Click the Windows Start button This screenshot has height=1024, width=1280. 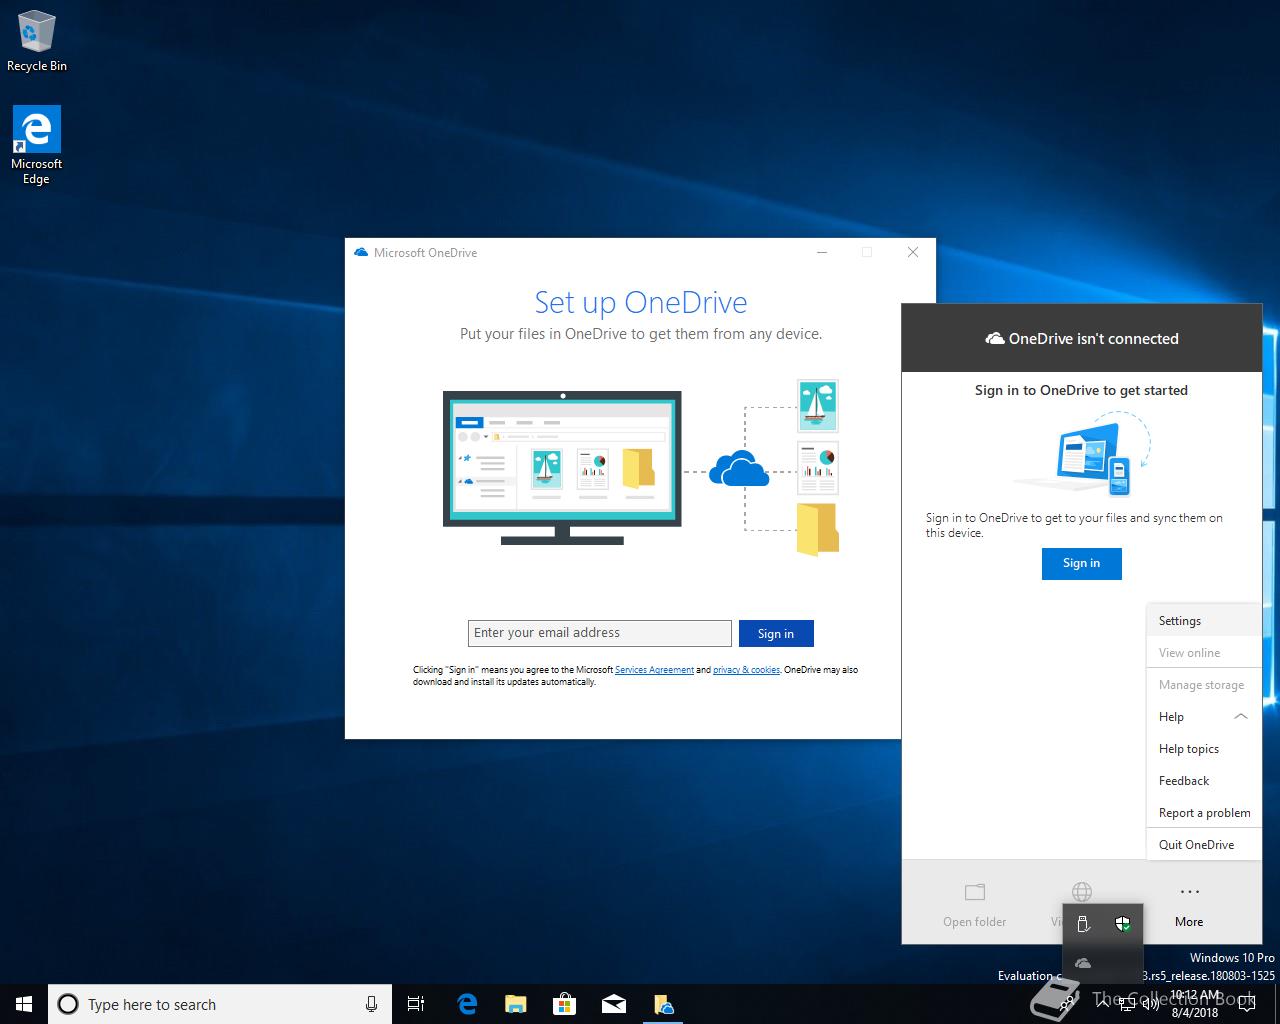(24, 1004)
